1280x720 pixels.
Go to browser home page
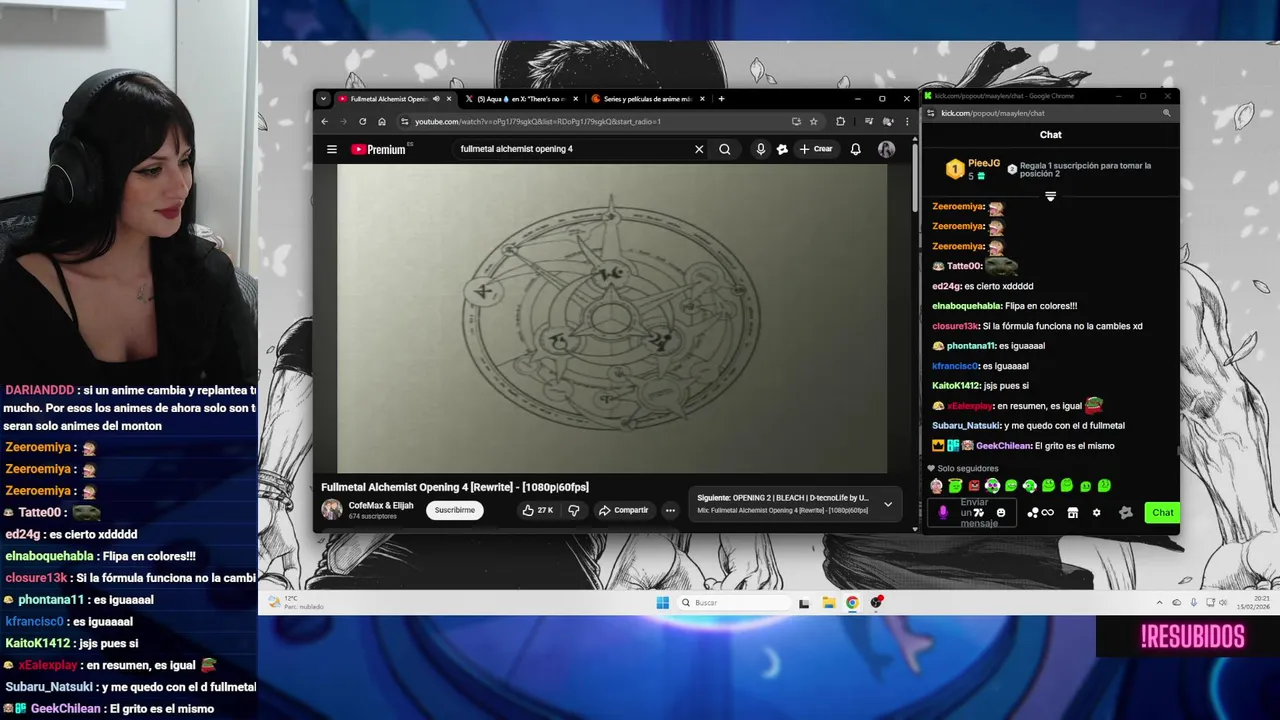click(x=381, y=122)
